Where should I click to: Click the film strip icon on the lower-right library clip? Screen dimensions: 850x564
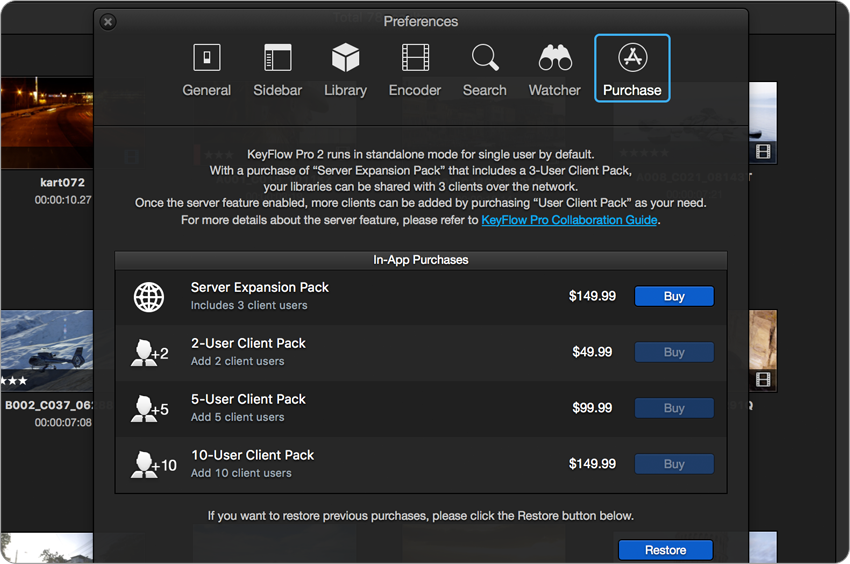(x=763, y=380)
